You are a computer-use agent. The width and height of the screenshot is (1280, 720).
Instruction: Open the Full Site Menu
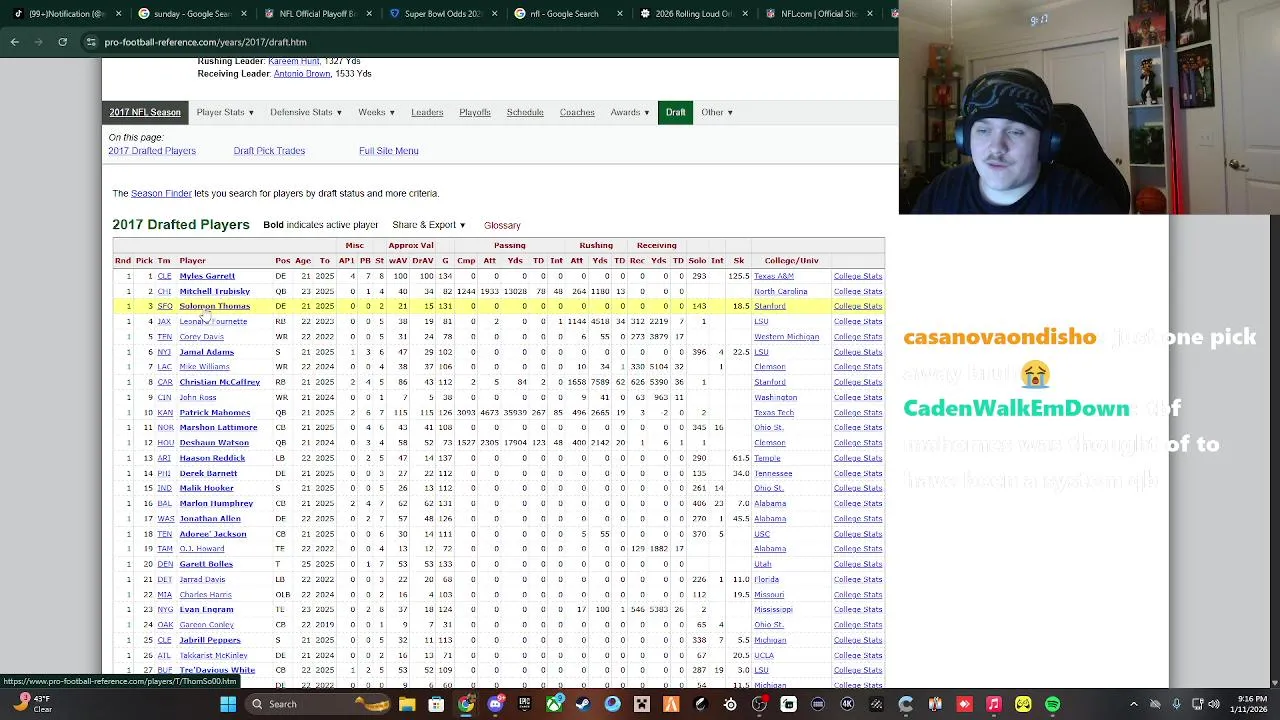(389, 151)
